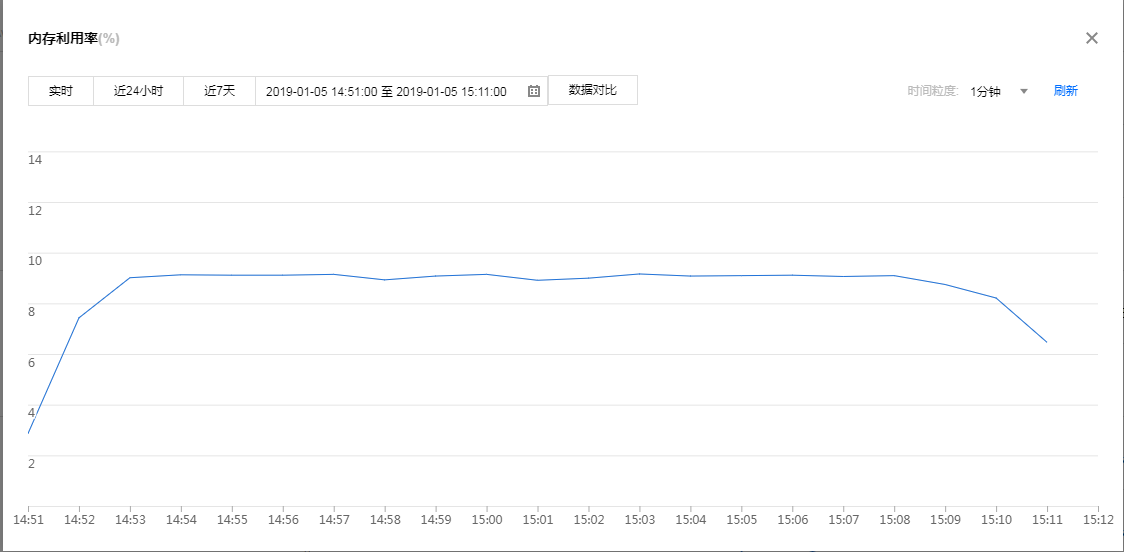Click the granularity dropdown arrow

coord(1023,91)
